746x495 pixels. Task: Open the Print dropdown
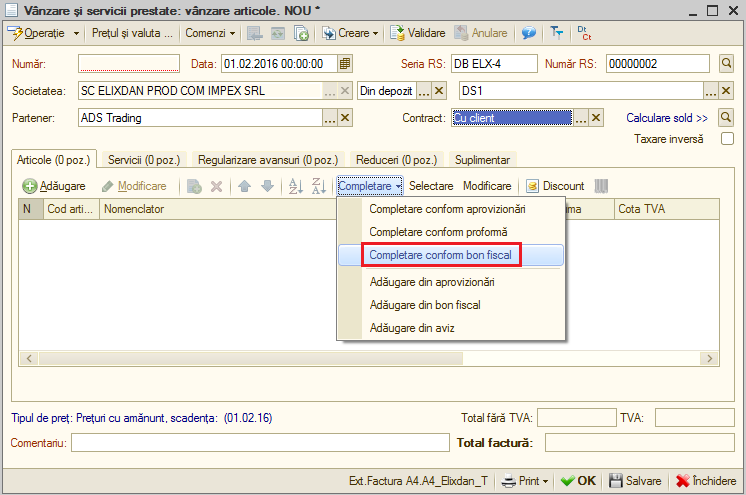525,481
